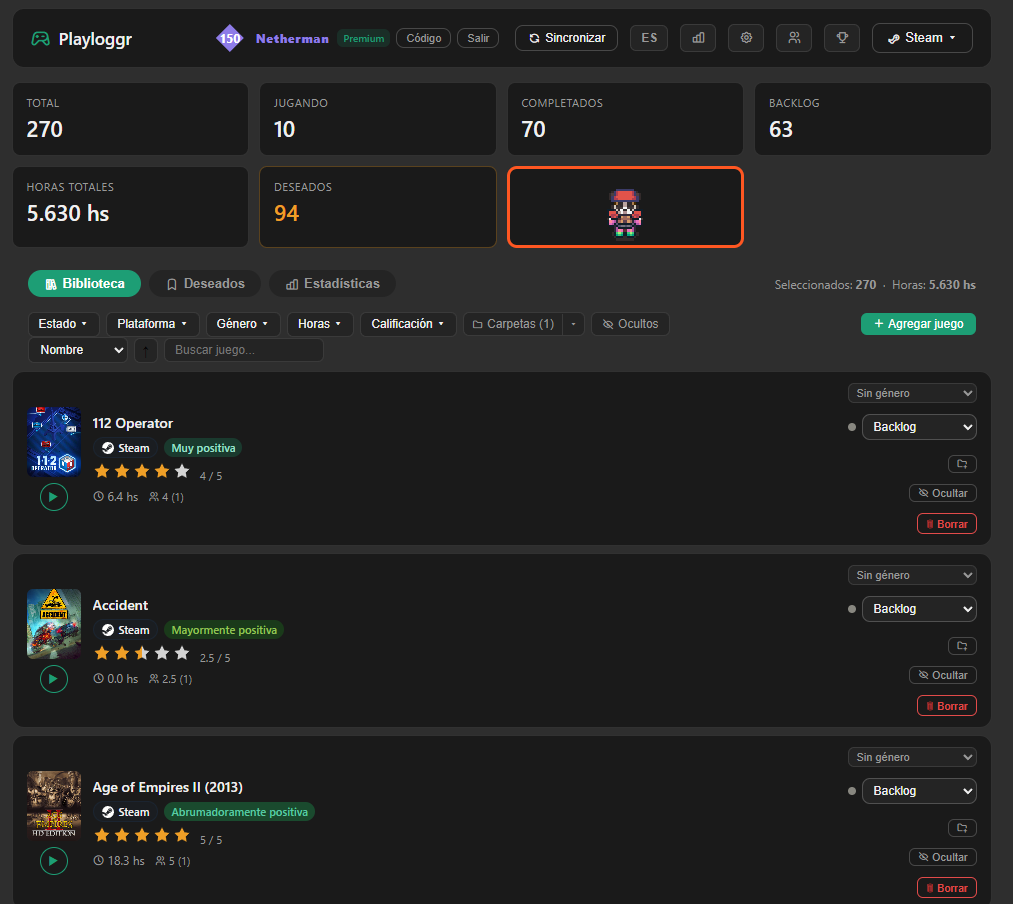The width and height of the screenshot is (1013, 904).
Task: Click the Premium badge
Action: (x=363, y=39)
